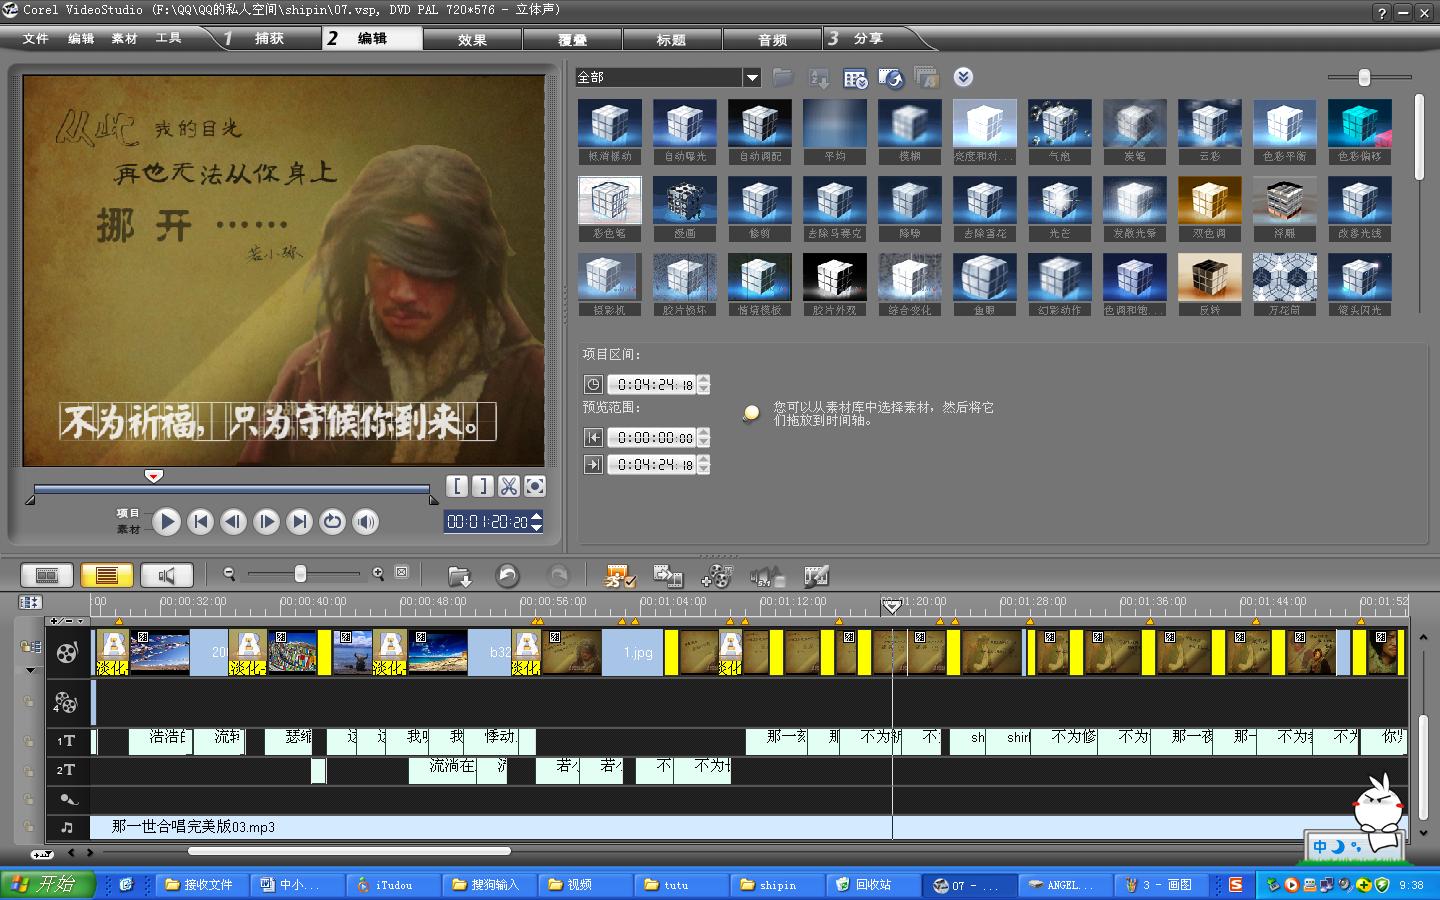Expand library options with double-chevron button
The height and width of the screenshot is (900, 1440).
point(963,77)
